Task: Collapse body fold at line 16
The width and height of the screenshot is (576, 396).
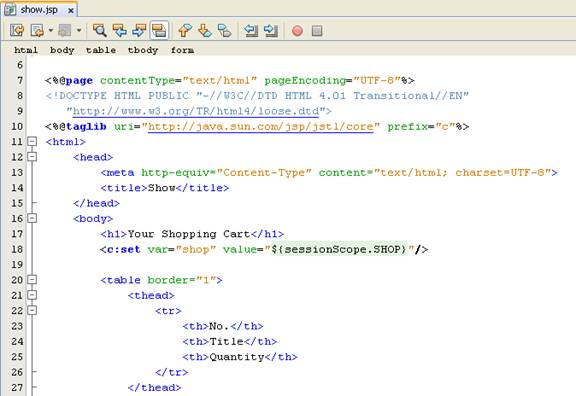Action: point(32,218)
